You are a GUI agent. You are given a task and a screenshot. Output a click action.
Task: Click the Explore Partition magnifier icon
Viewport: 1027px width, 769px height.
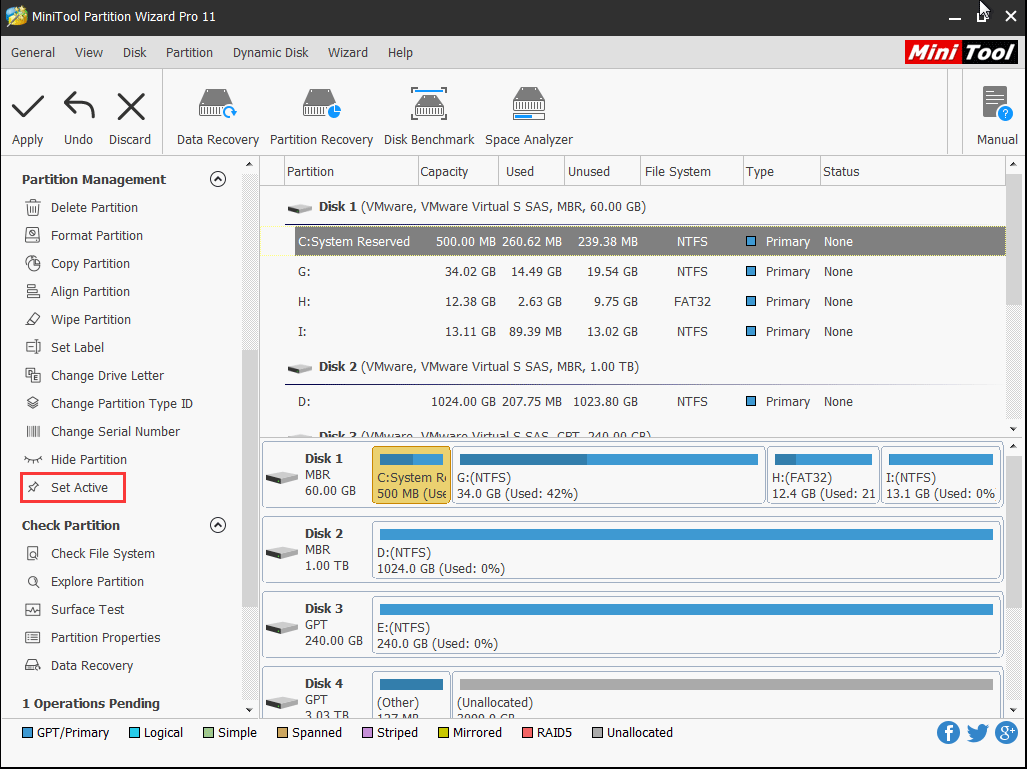click(33, 582)
